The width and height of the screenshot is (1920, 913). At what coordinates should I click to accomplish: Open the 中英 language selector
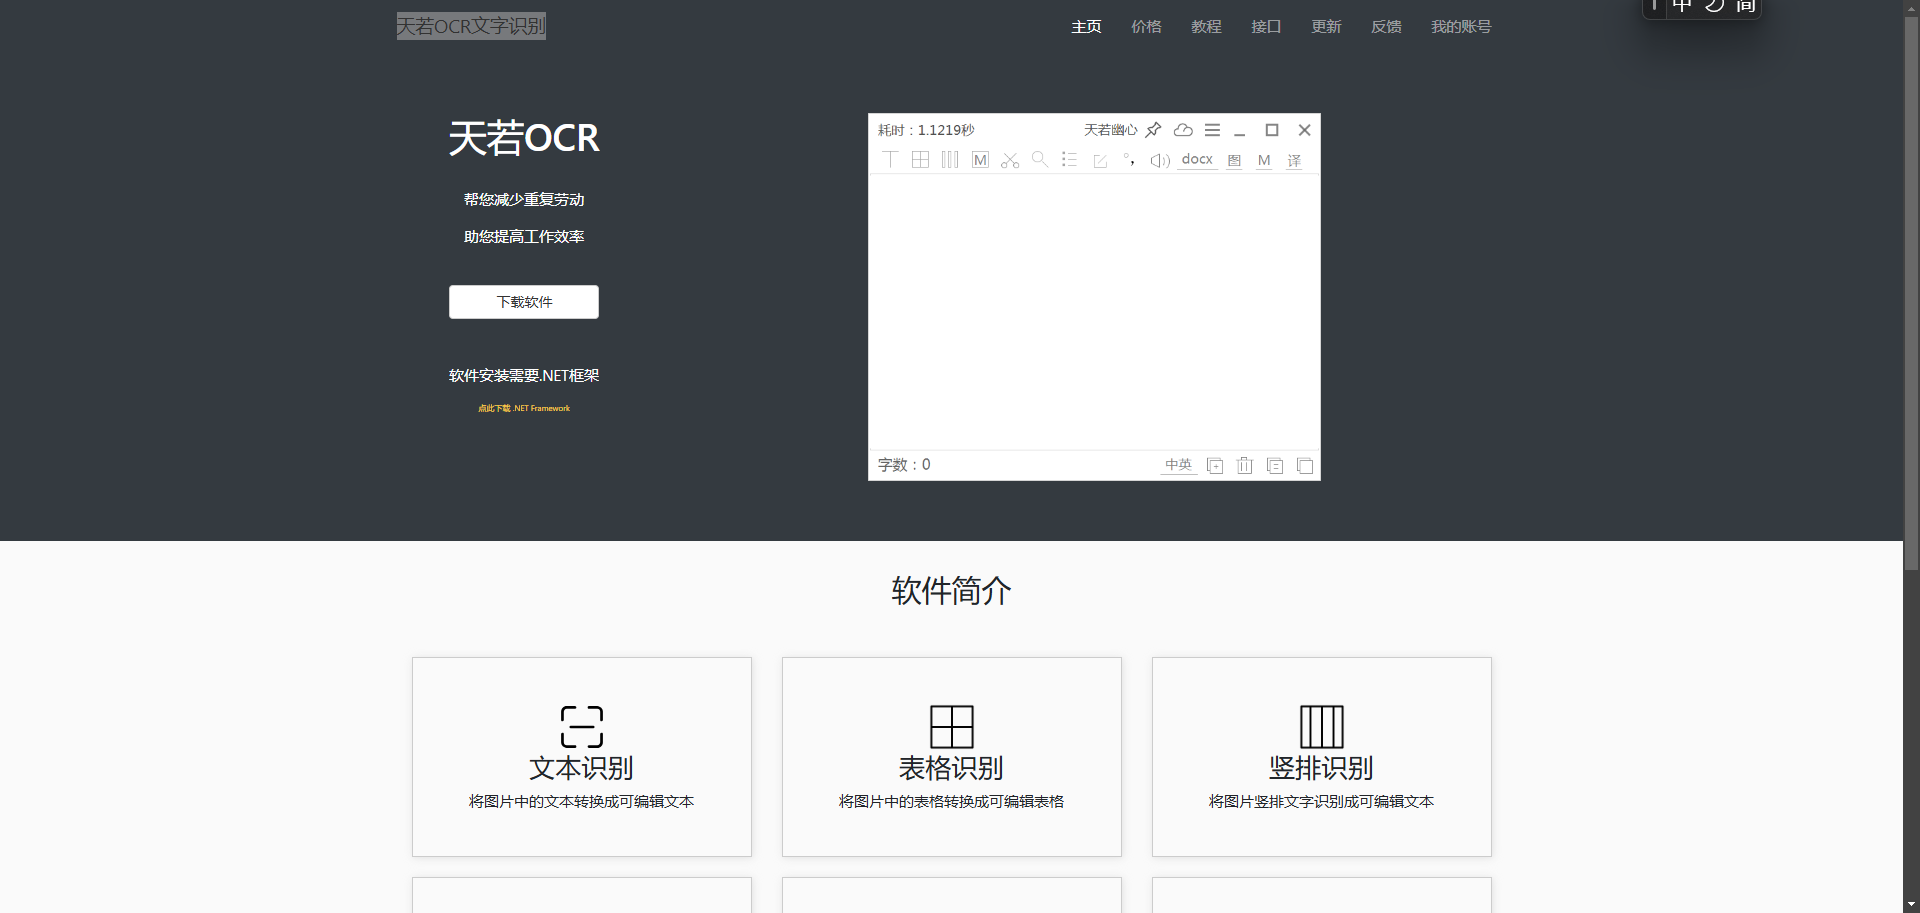(x=1178, y=465)
